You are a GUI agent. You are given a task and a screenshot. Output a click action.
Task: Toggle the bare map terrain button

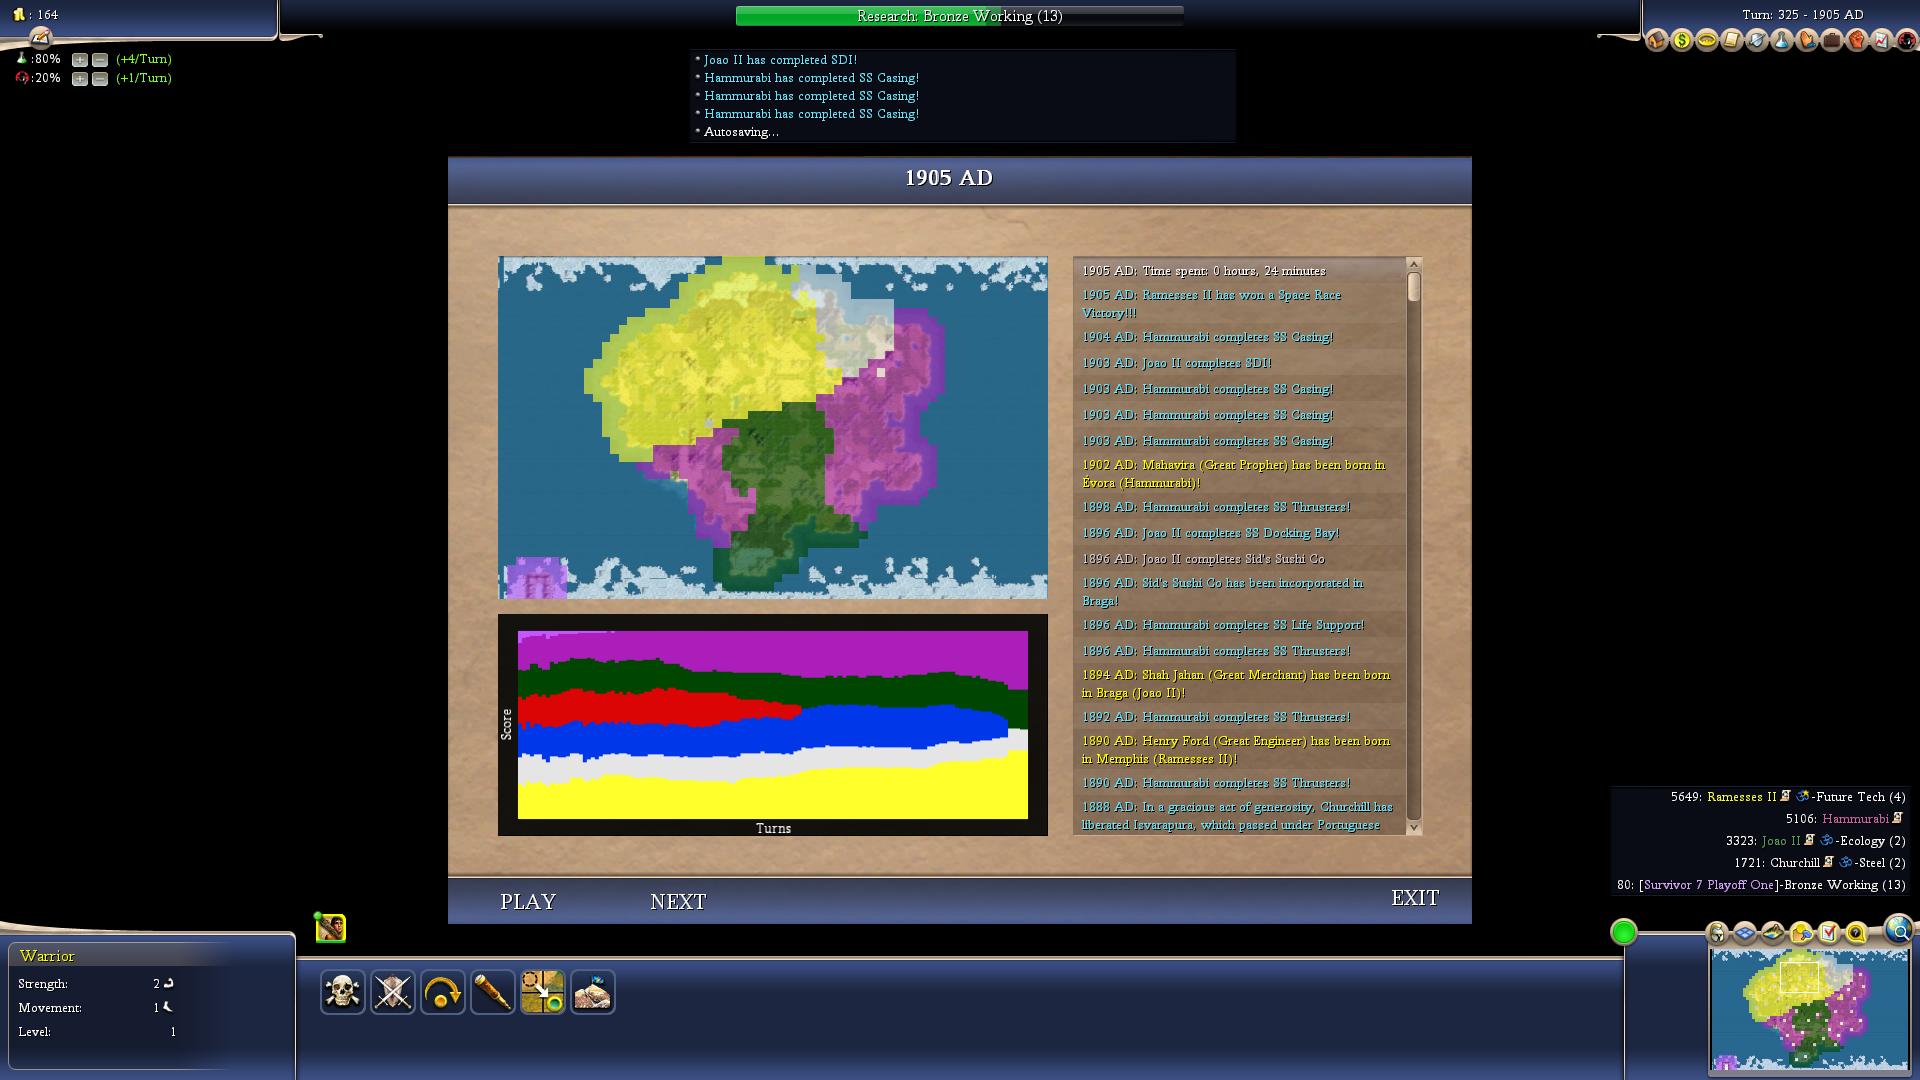tap(1773, 933)
